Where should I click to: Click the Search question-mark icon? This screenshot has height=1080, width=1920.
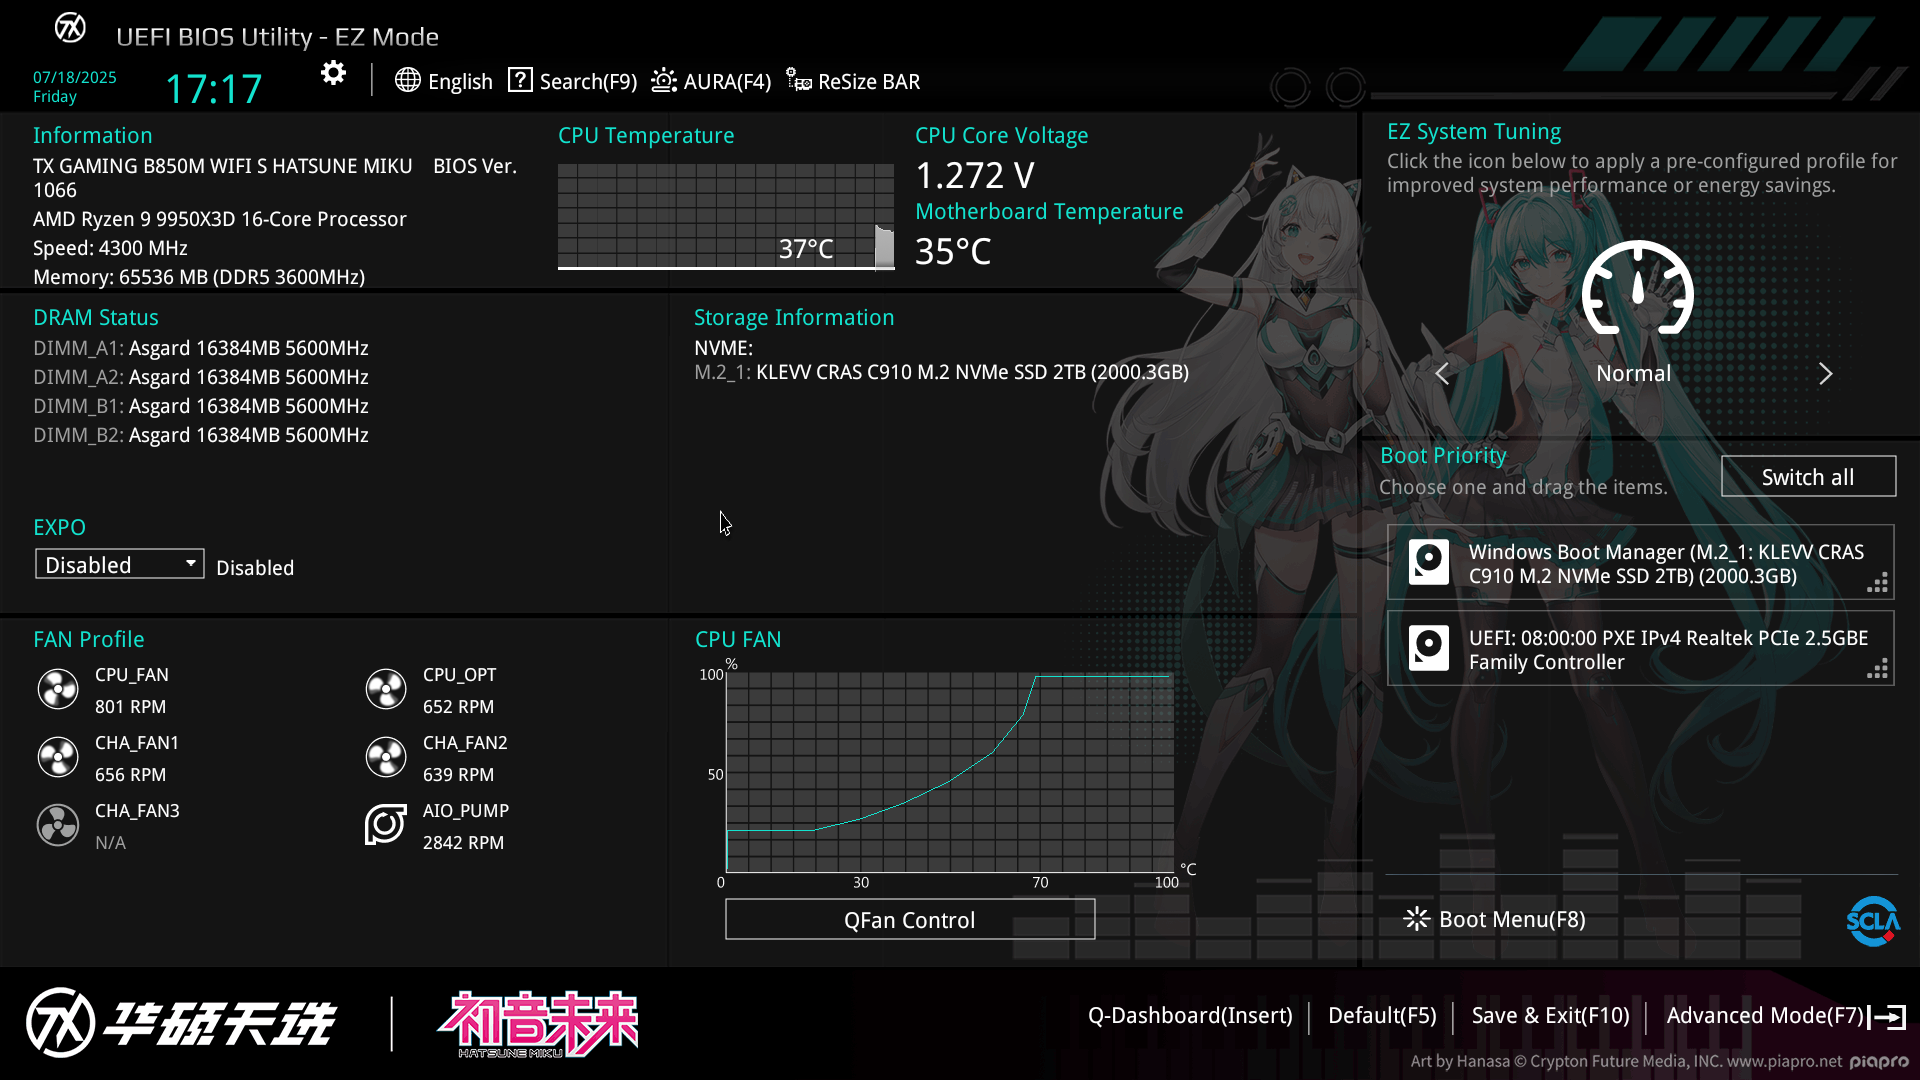(520, 80)
